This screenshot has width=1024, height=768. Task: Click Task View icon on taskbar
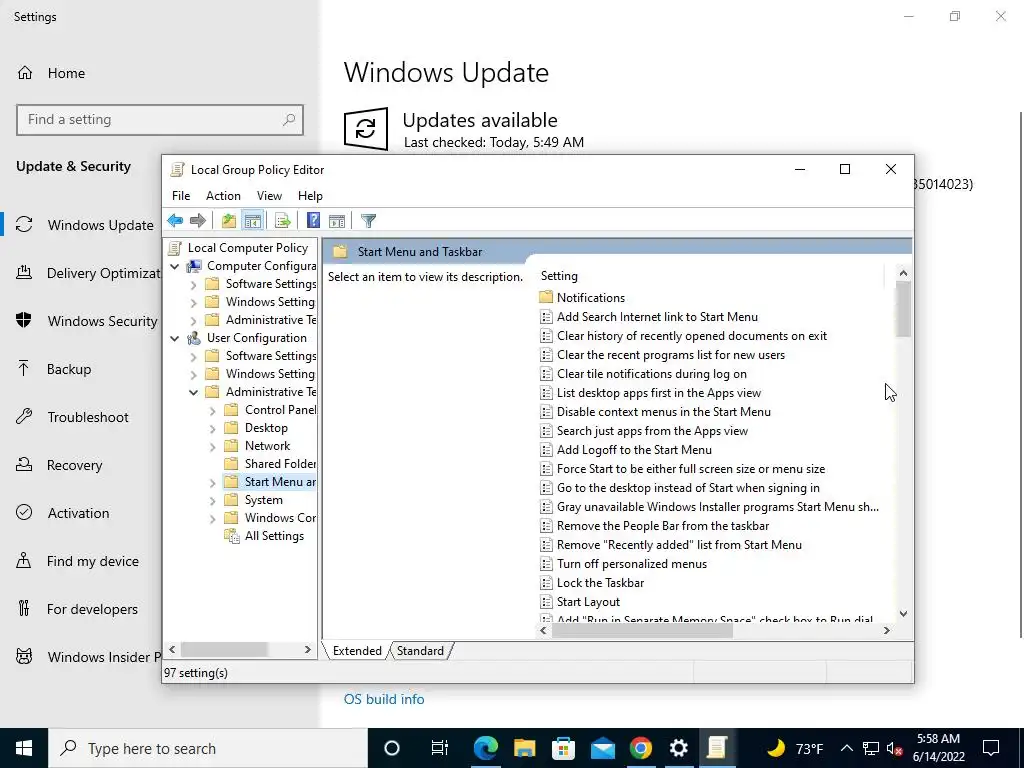[440, 748]
